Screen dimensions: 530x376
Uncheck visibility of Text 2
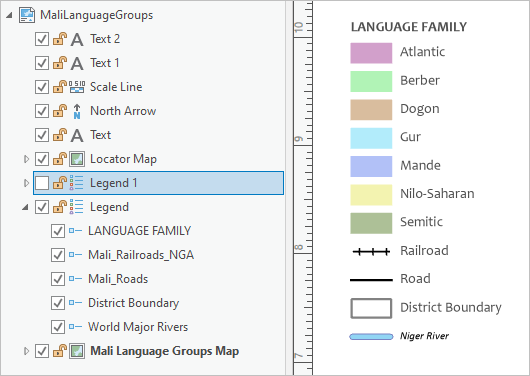click(x=42, y=39)
